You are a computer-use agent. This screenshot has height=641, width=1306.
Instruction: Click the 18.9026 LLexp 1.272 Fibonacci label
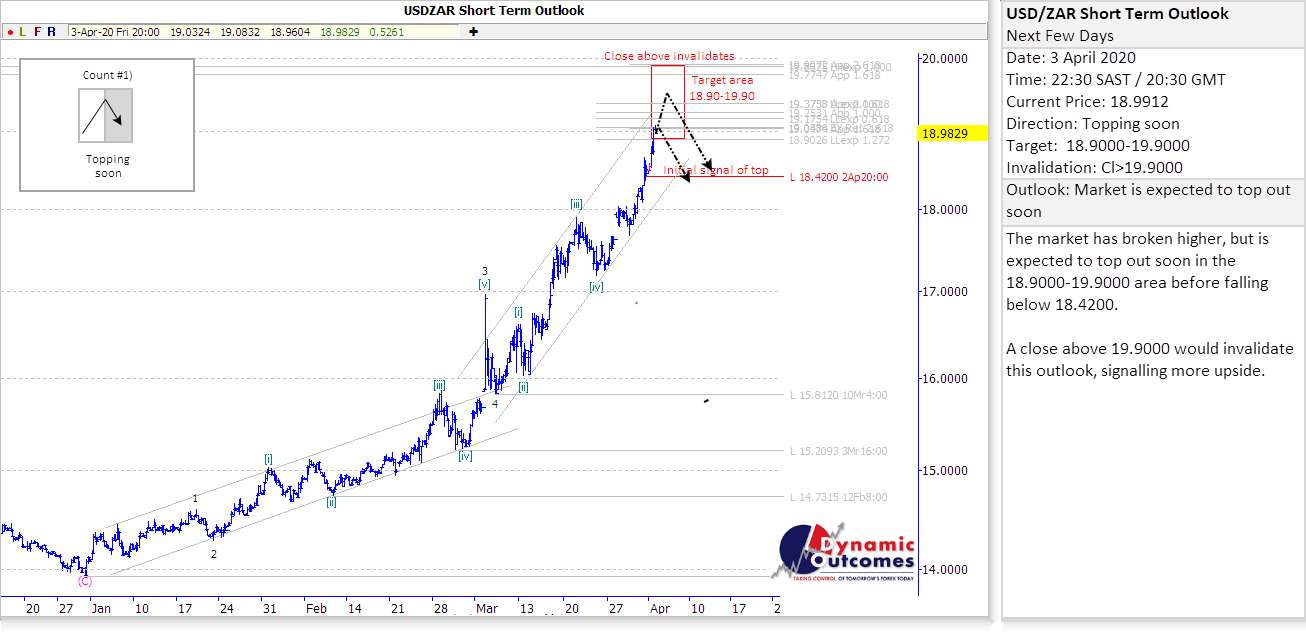pyautogui.click(x=839, y=140)
